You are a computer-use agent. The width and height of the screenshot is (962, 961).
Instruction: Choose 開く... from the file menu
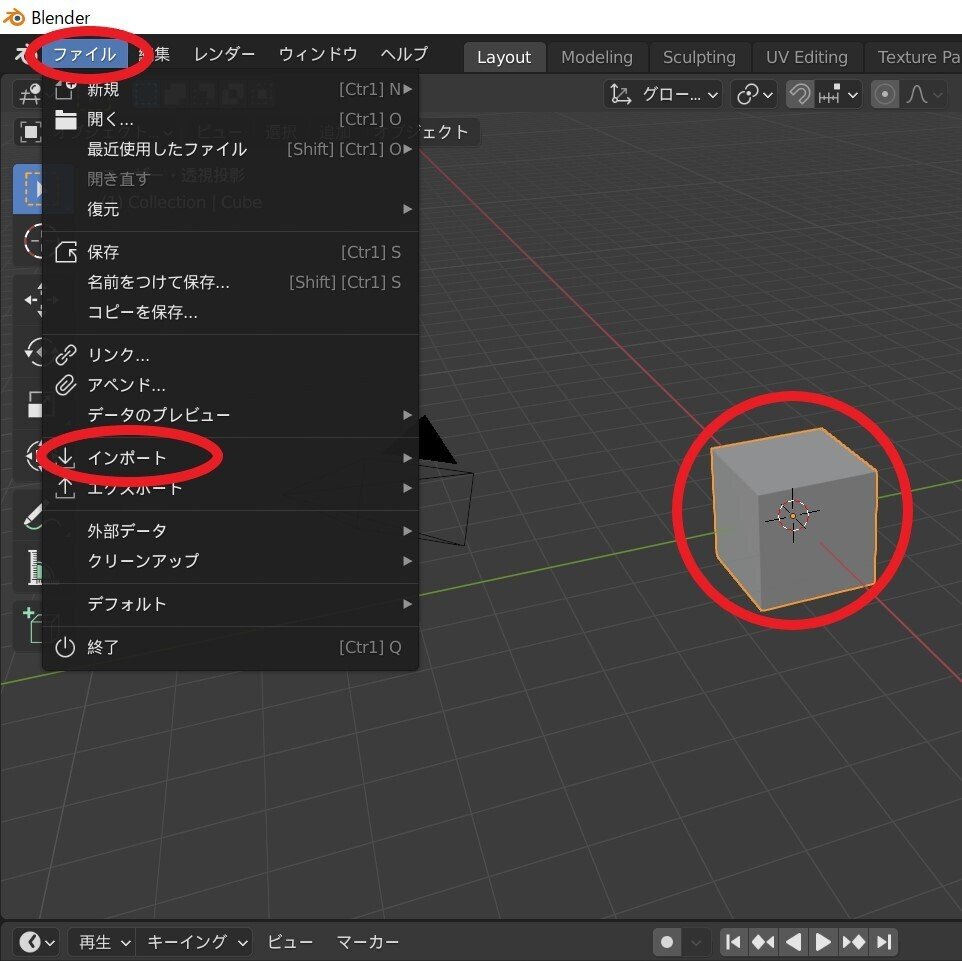click(231, 119)
